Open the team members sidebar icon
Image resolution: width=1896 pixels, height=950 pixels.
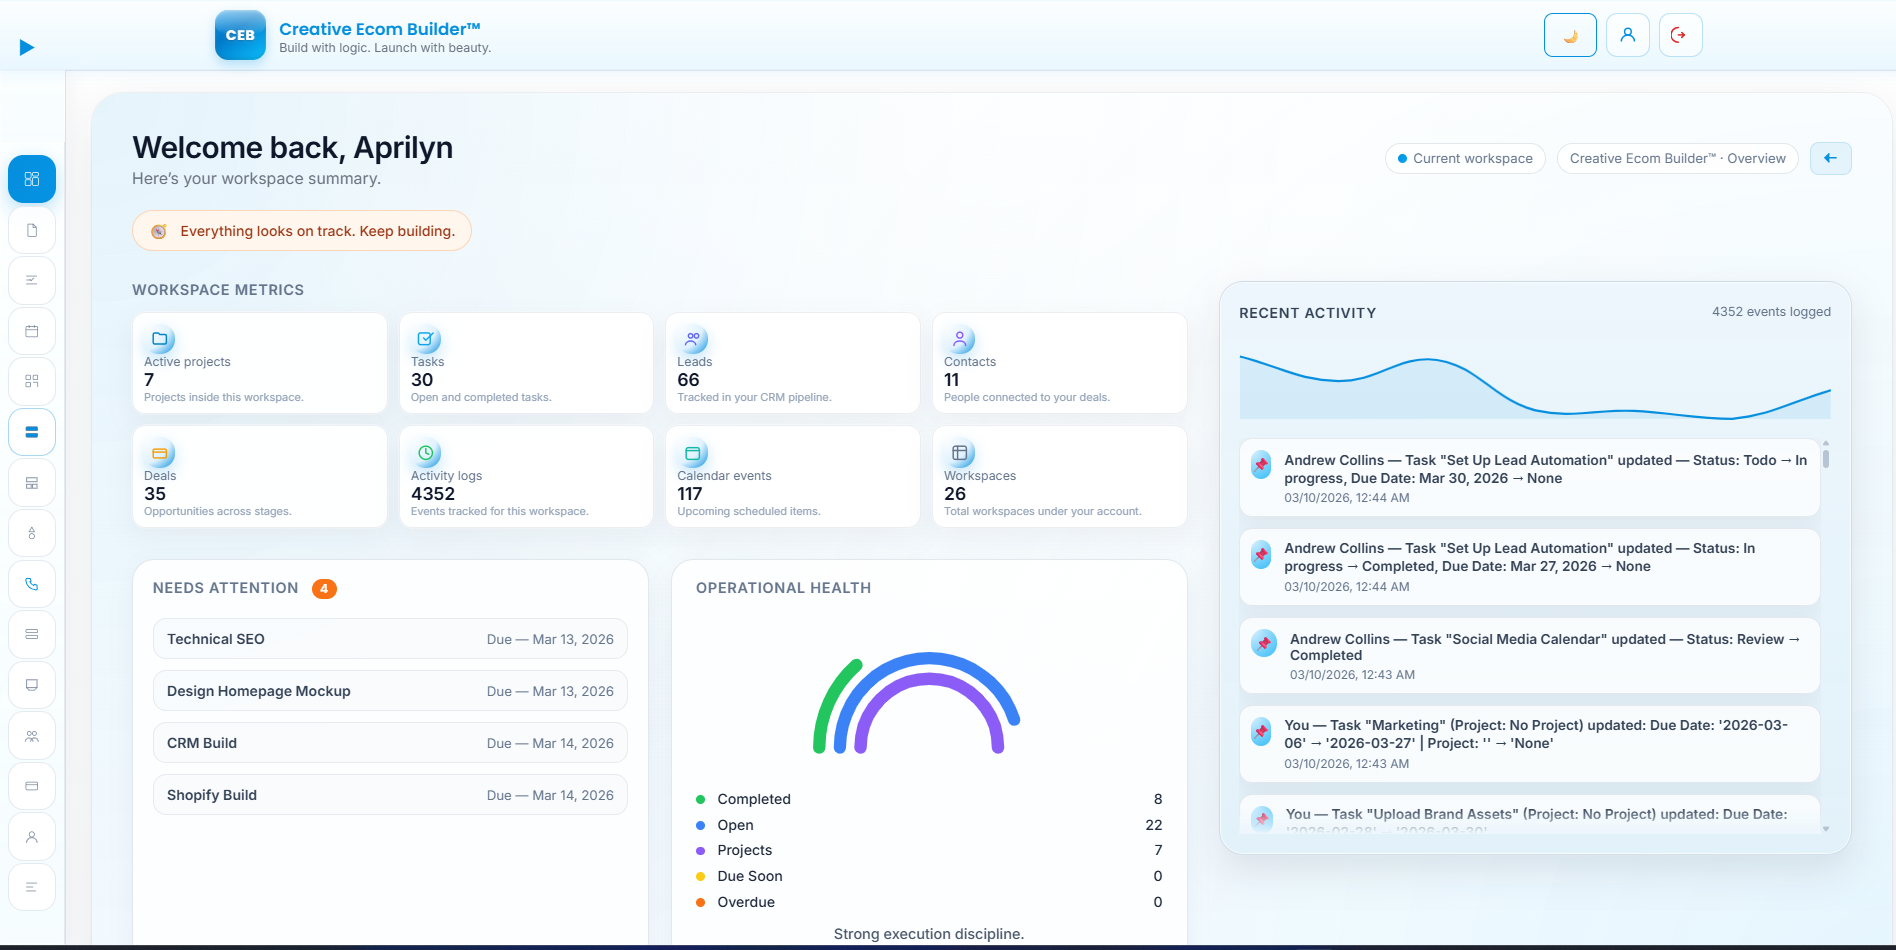32,736
